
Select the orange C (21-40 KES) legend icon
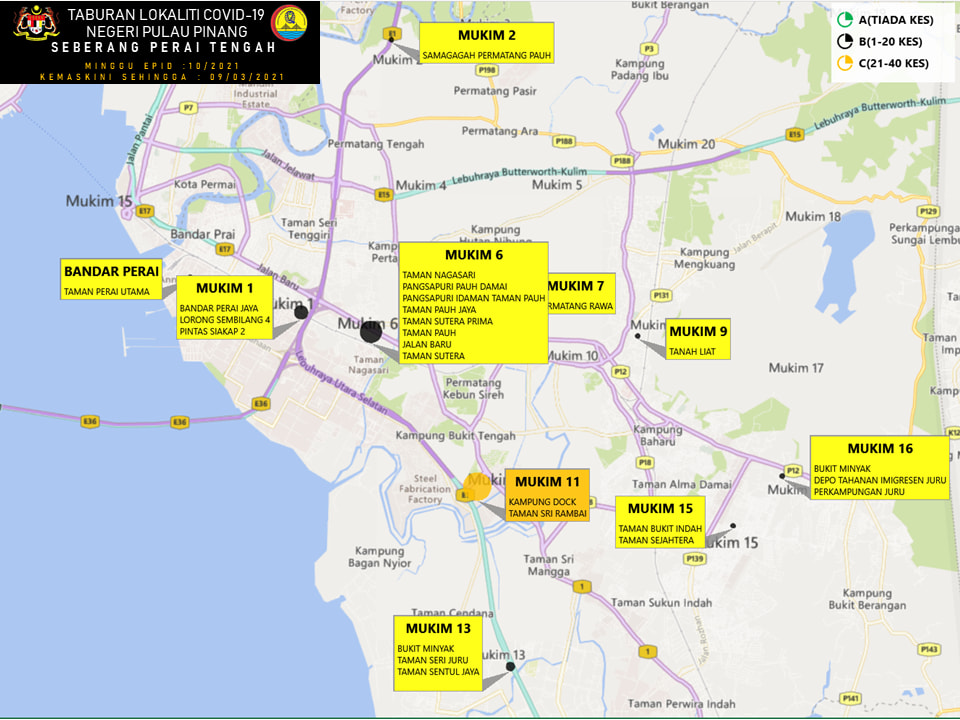click(845, 63)
